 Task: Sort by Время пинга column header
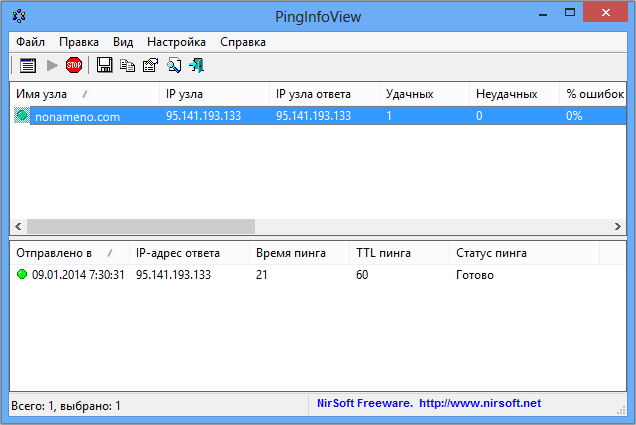pyautogui.click(x=299, y=253)
